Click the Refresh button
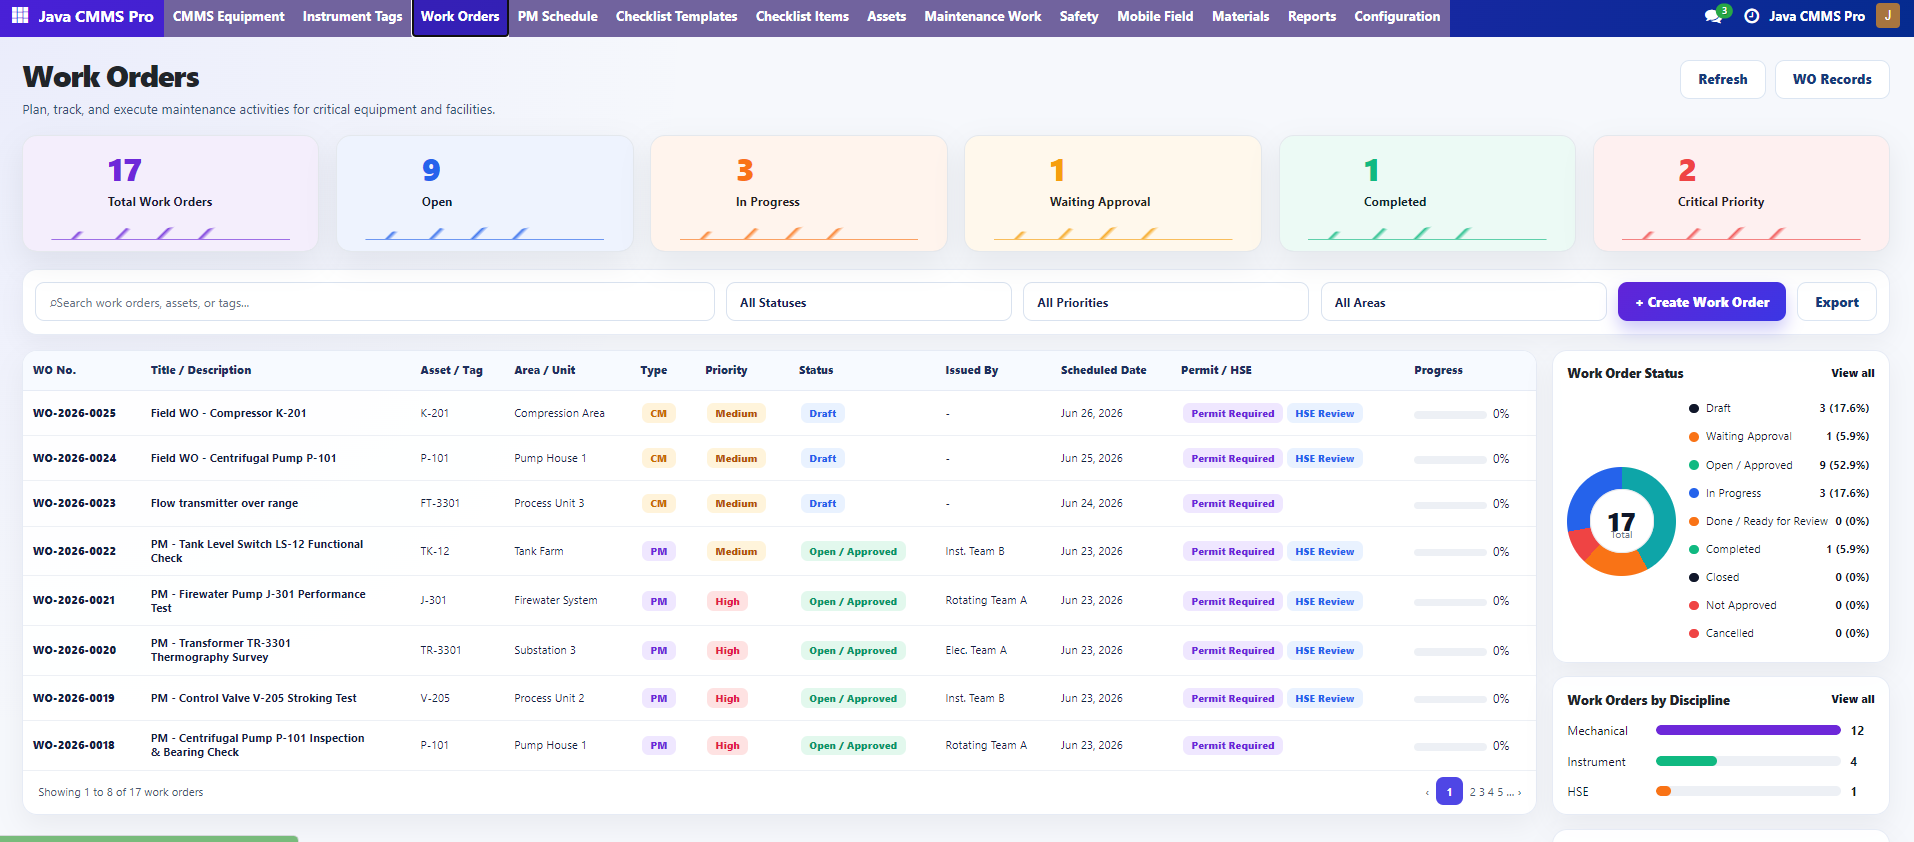 coord(1722,79)
